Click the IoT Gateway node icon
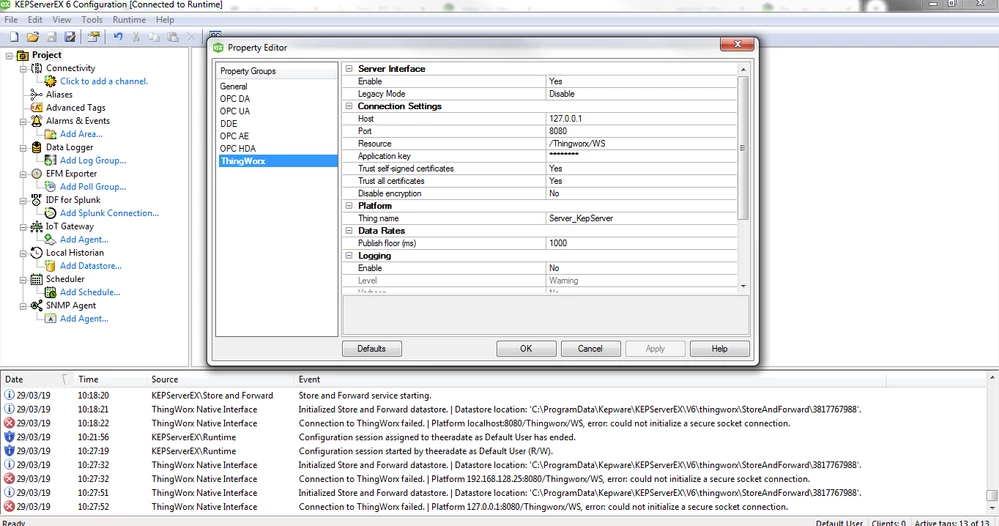 click(x=36, y=226)
